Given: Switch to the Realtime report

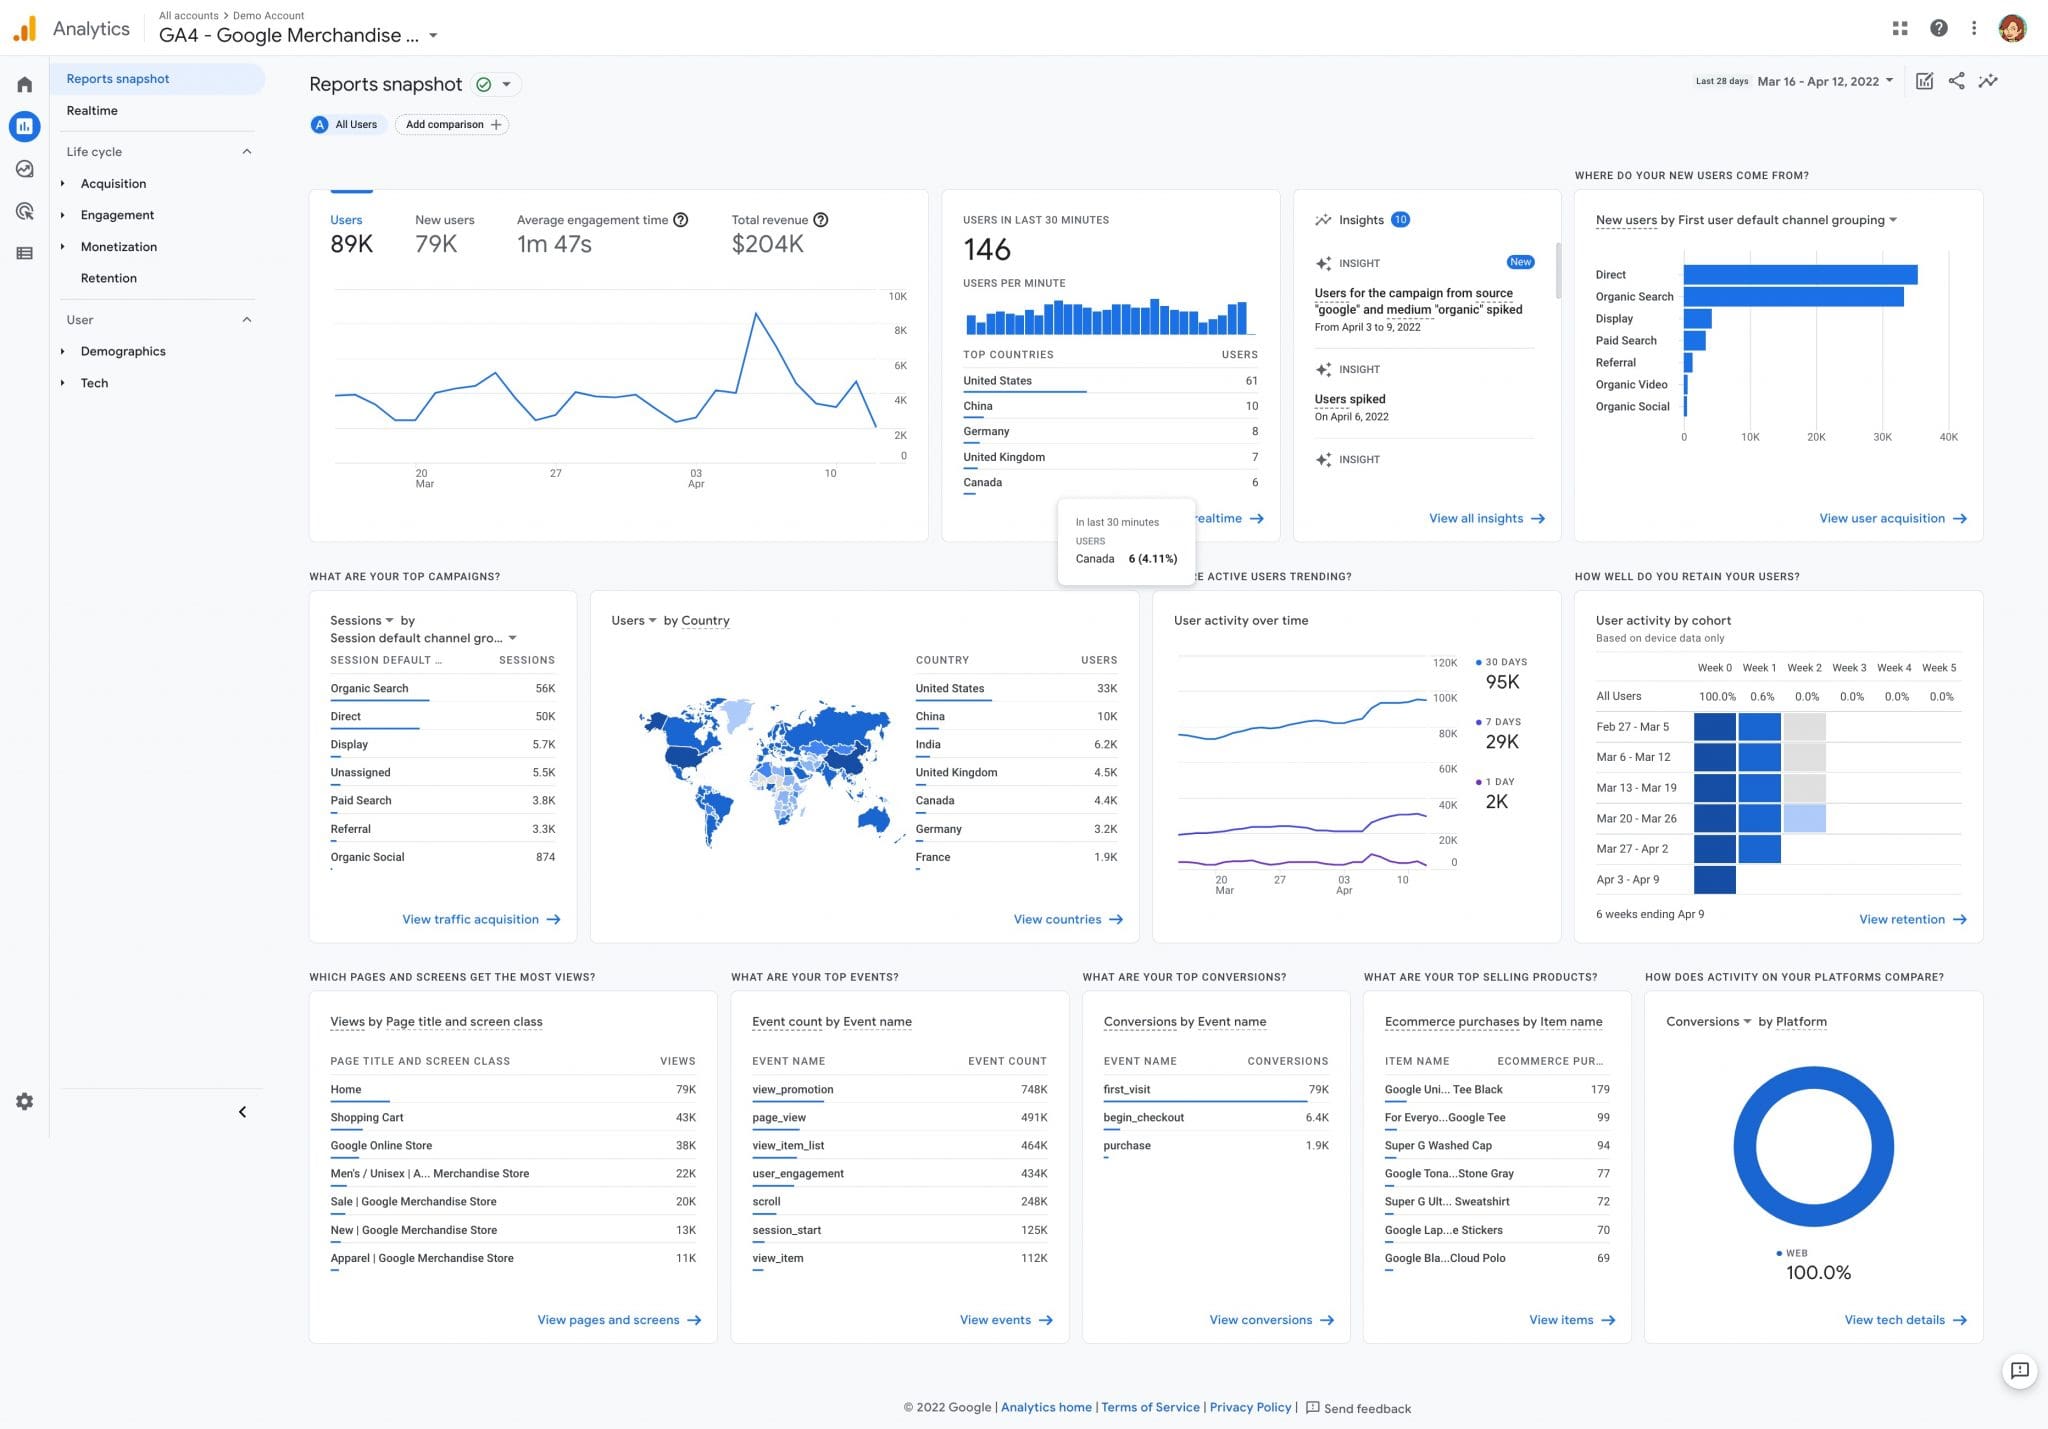Looking at the screenshot, I should tap(92, 110).
